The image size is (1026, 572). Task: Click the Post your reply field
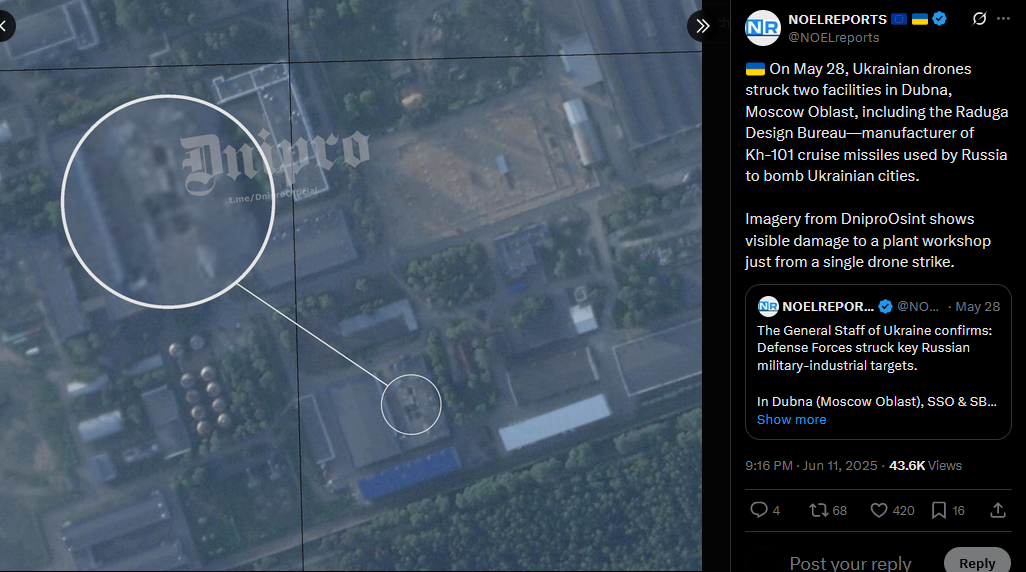tap(850, 563)
